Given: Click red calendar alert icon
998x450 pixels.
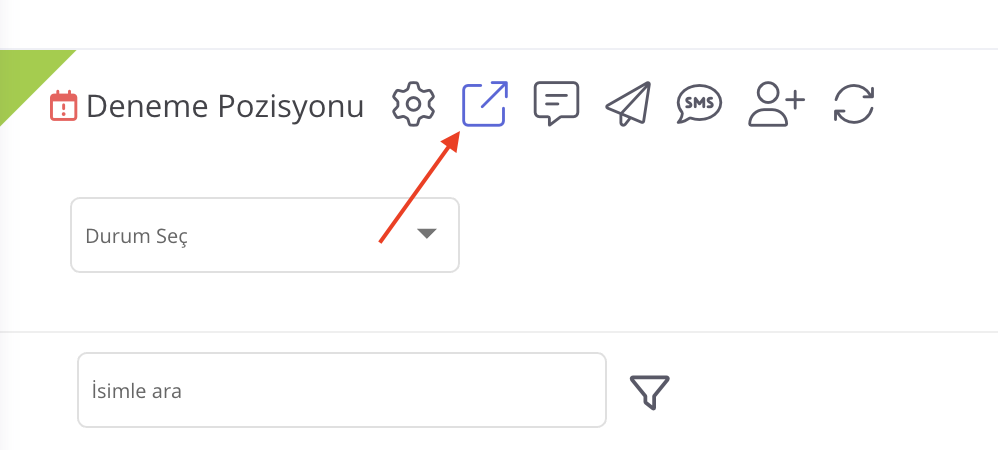Looking at the screenshot, I should pos(64,106).
